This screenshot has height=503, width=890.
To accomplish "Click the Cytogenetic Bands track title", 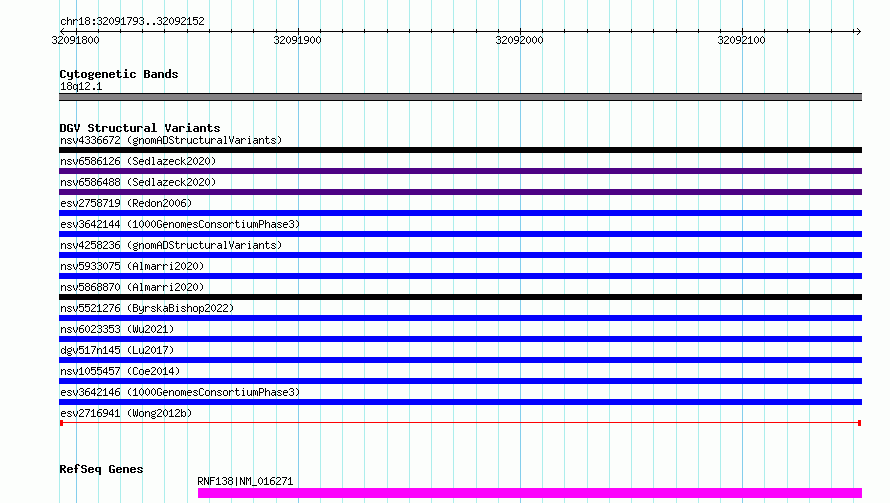I will [119, 74].
